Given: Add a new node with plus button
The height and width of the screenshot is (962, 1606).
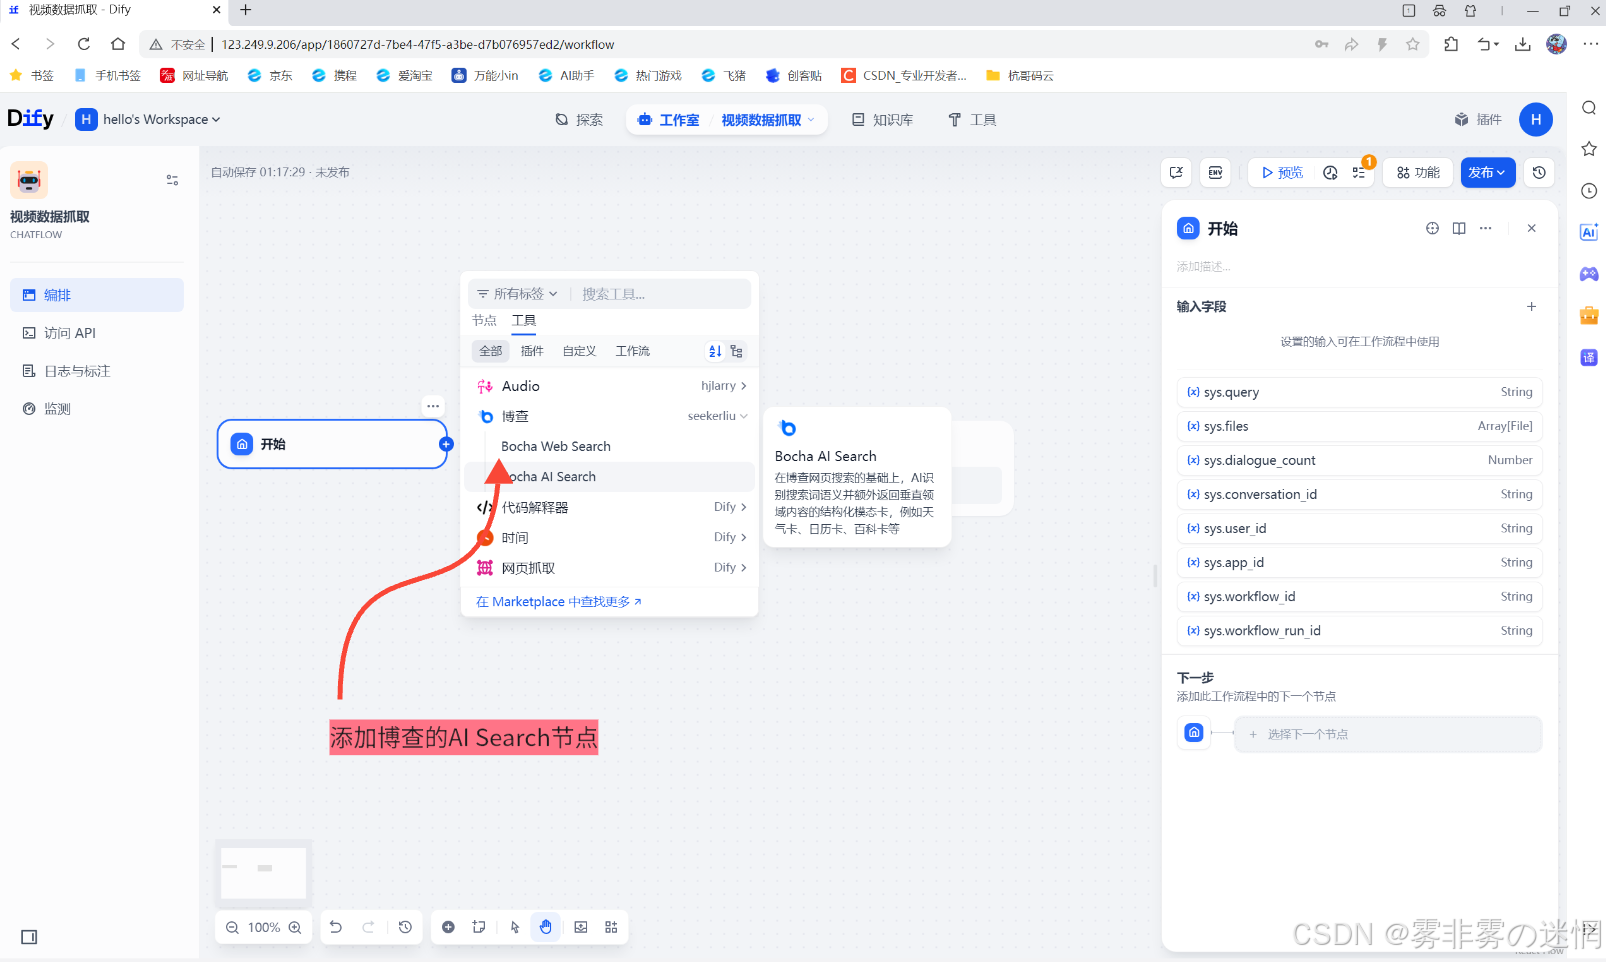Looking at the screenshot, I should pos(448,927).
